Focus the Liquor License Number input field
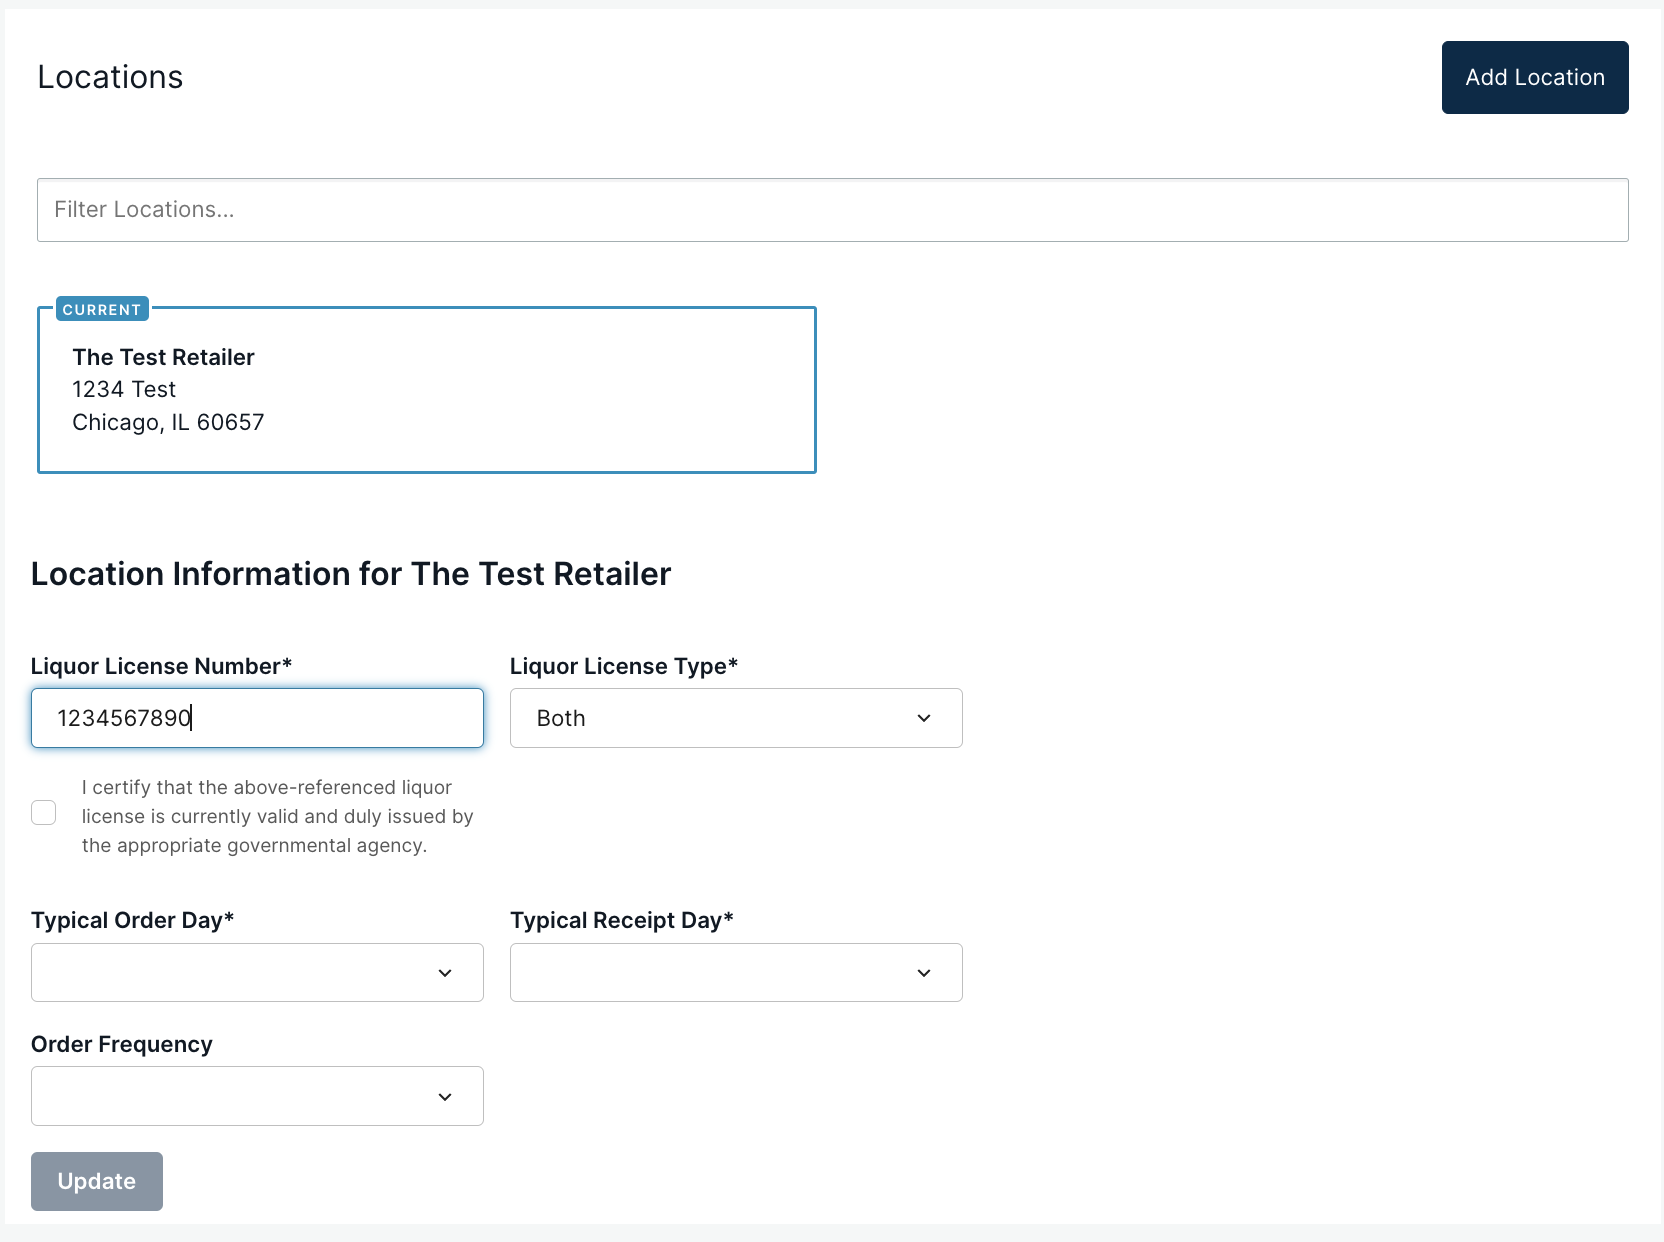 tap(256, 718)
